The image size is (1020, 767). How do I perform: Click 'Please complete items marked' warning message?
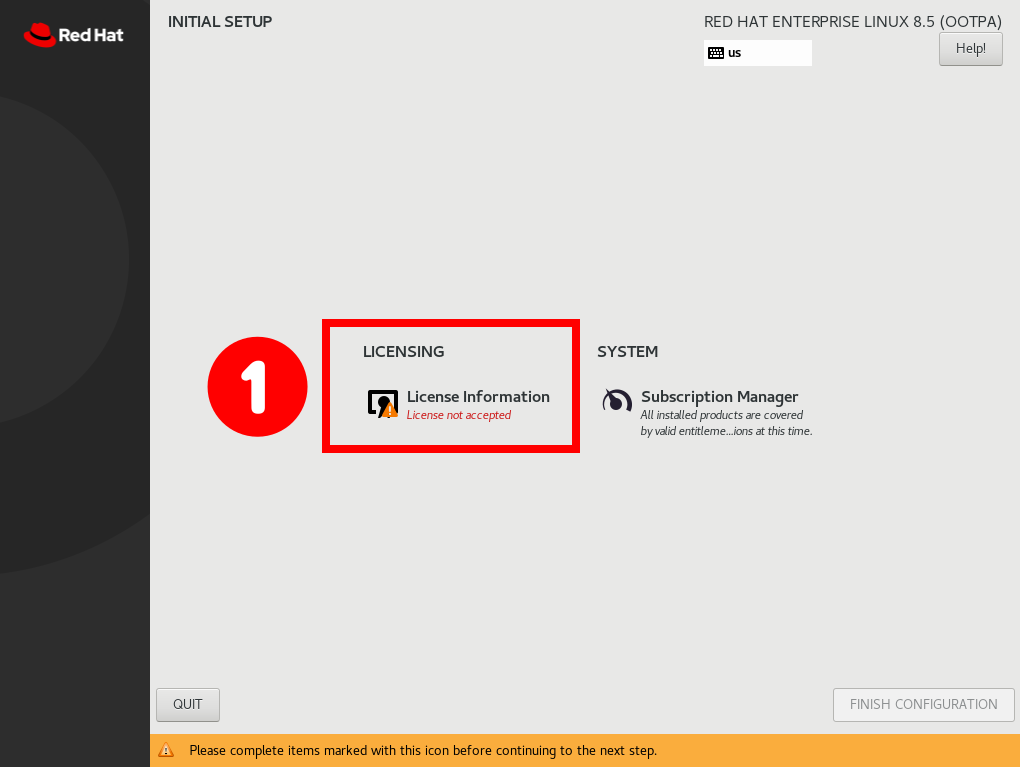point(423,750)
